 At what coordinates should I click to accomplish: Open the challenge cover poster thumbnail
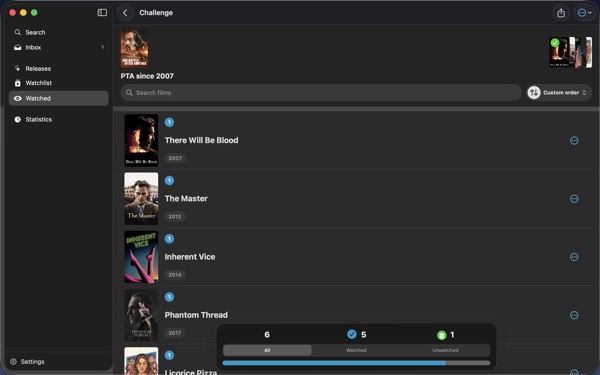[134, 47]
